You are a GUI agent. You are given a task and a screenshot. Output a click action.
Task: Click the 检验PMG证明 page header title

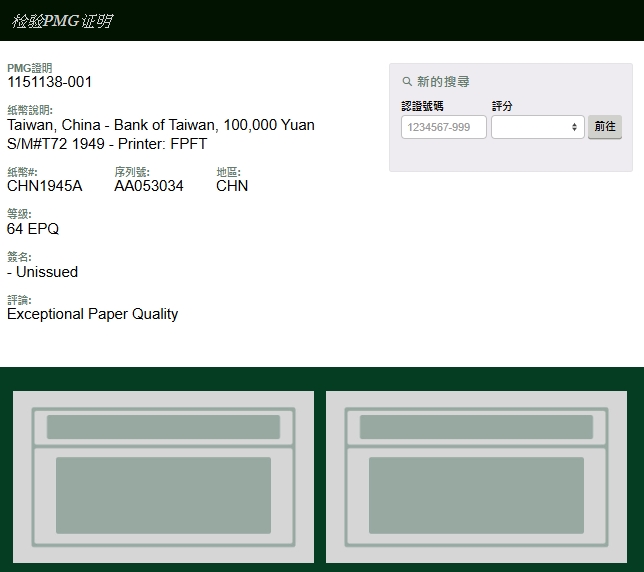pyautogui.click(x=62, y=21)
